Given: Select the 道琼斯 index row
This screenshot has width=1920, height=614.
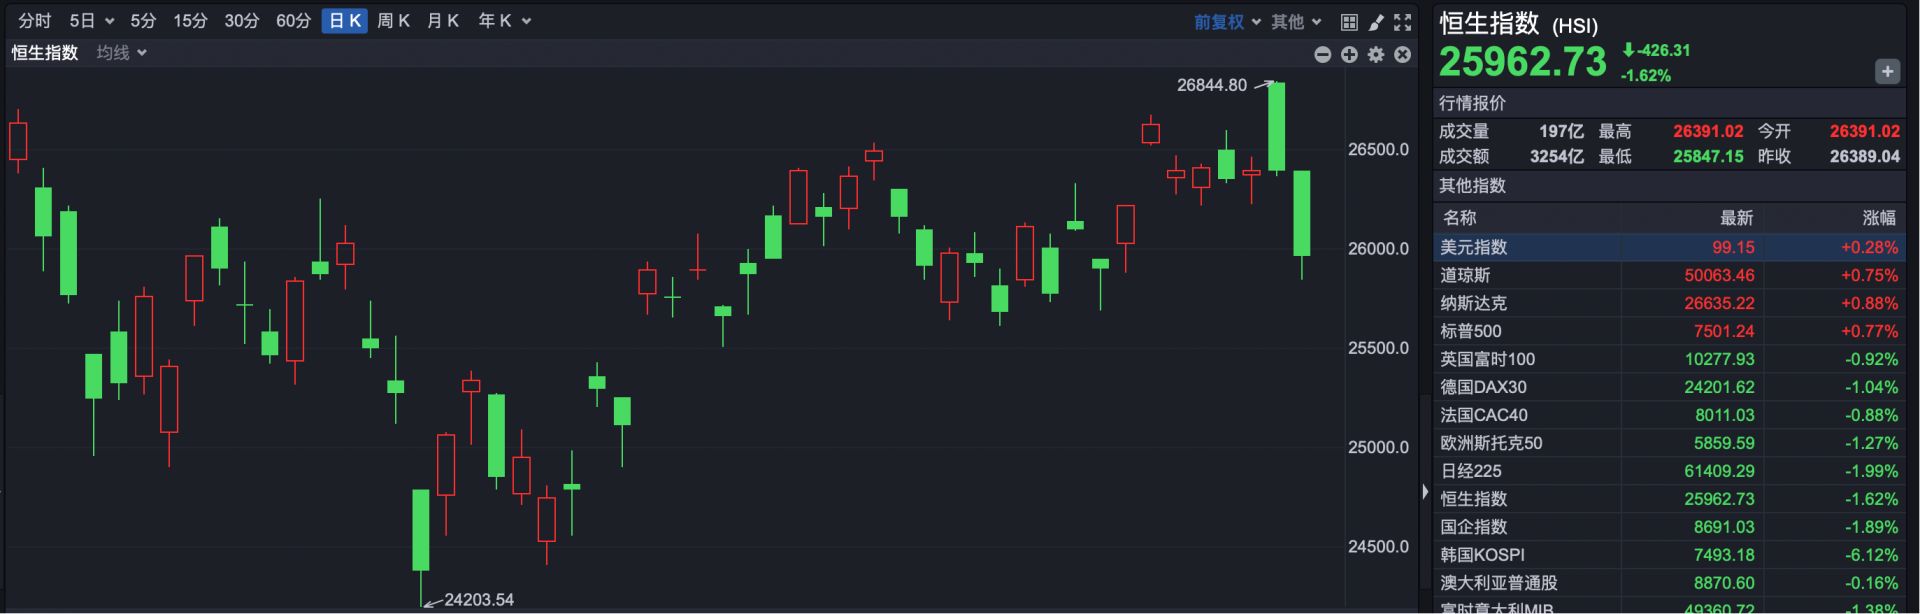Looking at the screenshot, I should tap(1669, 275).
